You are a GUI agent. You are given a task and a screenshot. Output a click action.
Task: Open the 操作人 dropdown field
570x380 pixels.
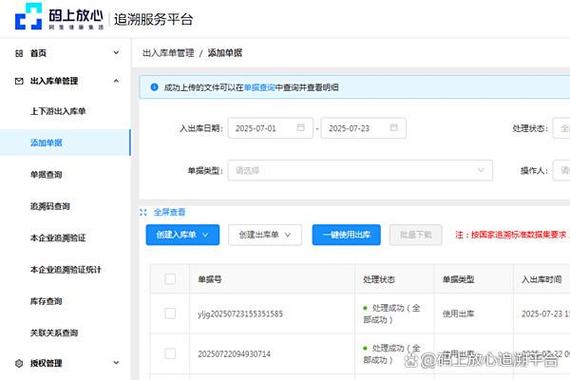pos(561,170)
